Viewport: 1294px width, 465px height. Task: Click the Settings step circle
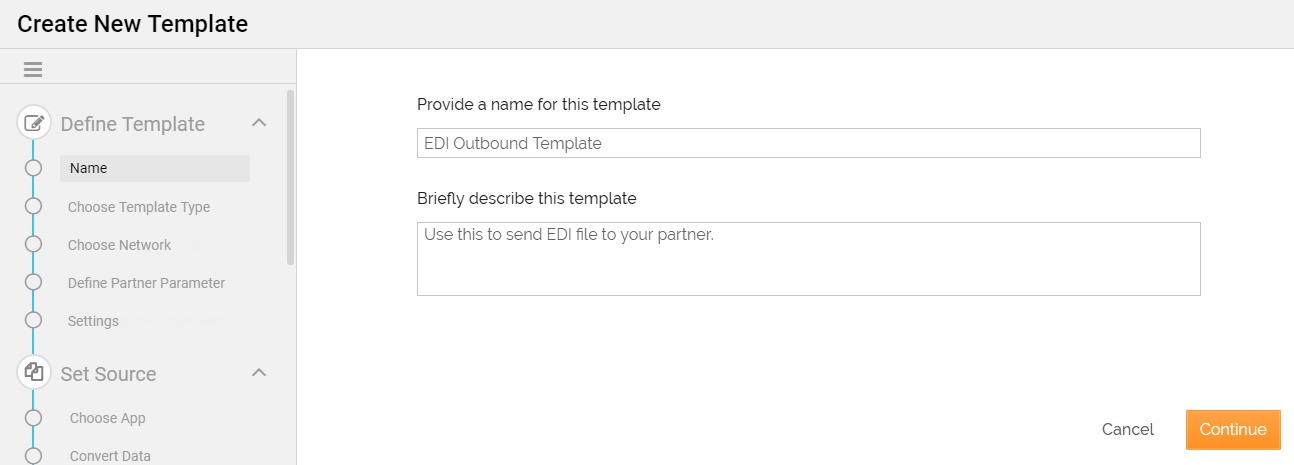[33, 320]
